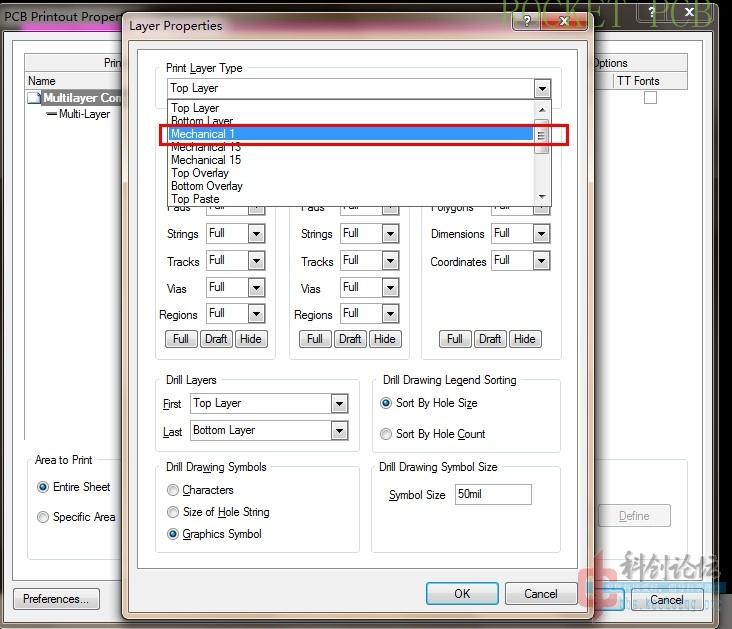Choose Characters drill drawing symbol
The height and width of the screenshot is (629, 732).
(173, 490)
